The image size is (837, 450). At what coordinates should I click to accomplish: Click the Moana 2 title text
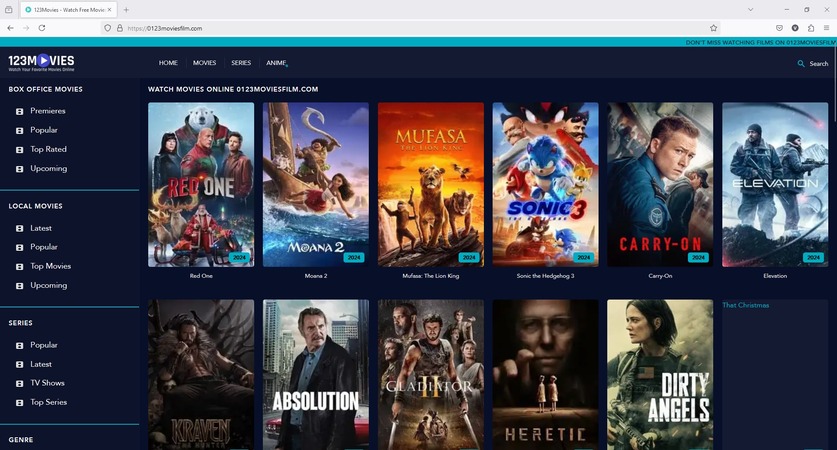(x=316, y=276)
